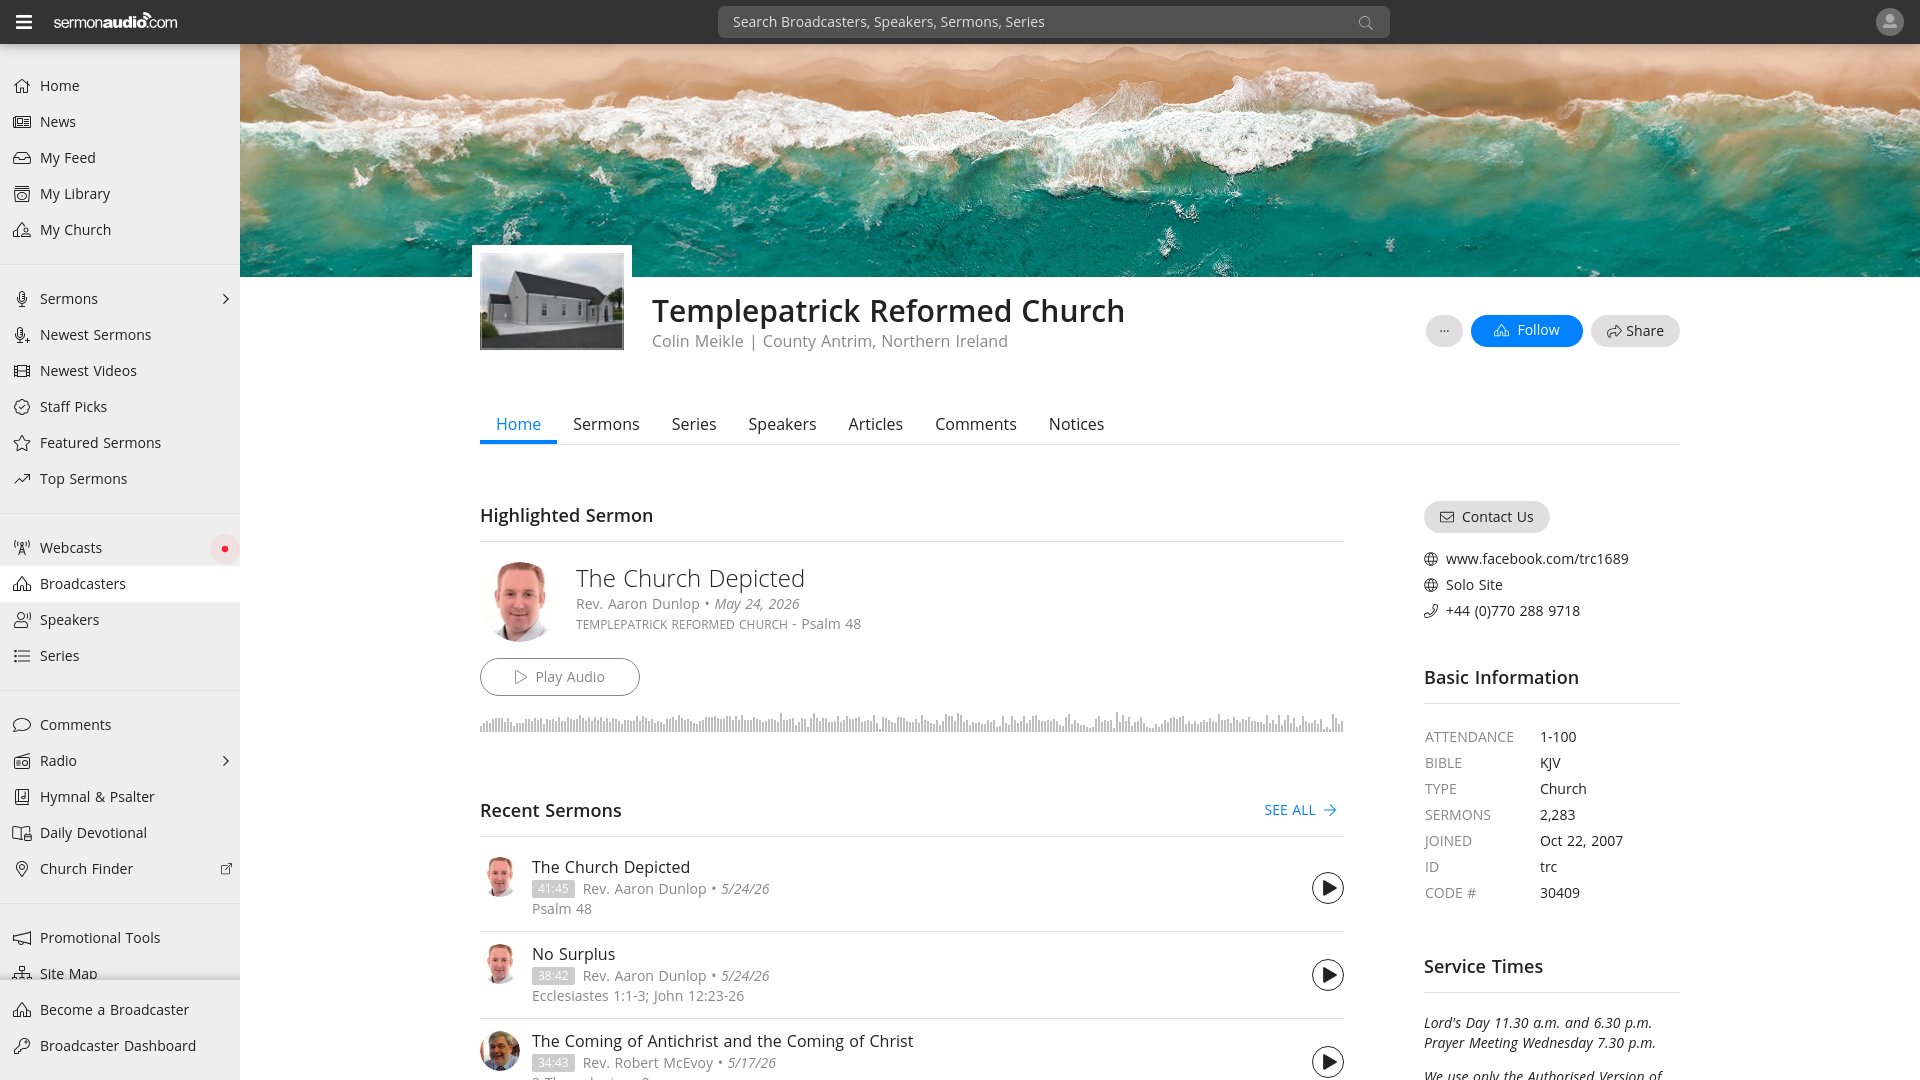Click the sermonaudio.com logo
This screenshot has height=1080, width=1920.
[115, 21]
